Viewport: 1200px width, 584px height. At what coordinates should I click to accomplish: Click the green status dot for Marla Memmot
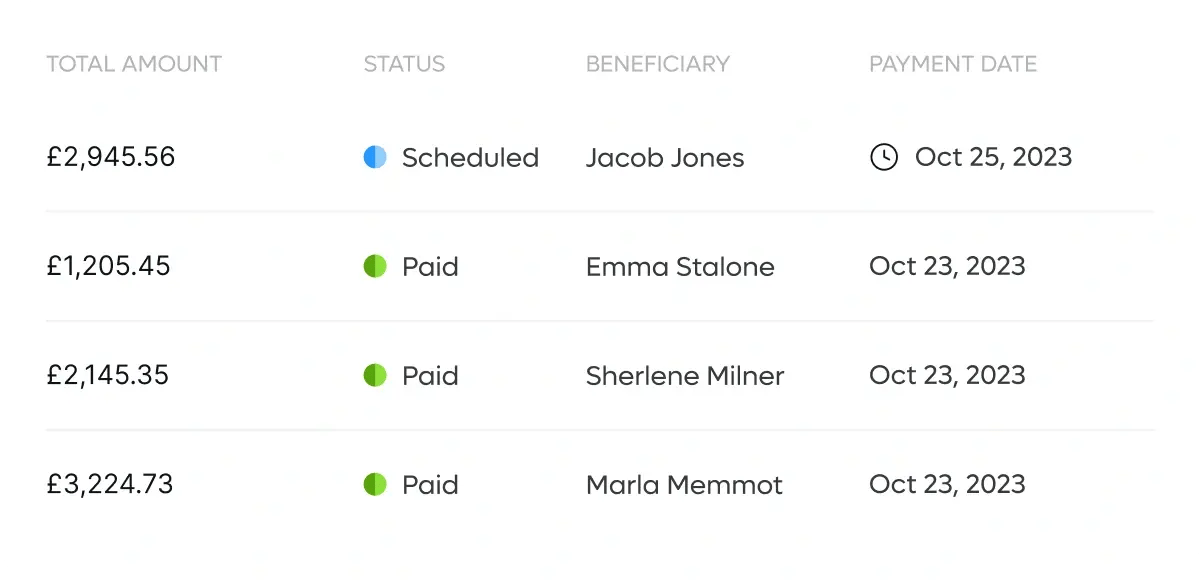[x=375, y=484]
